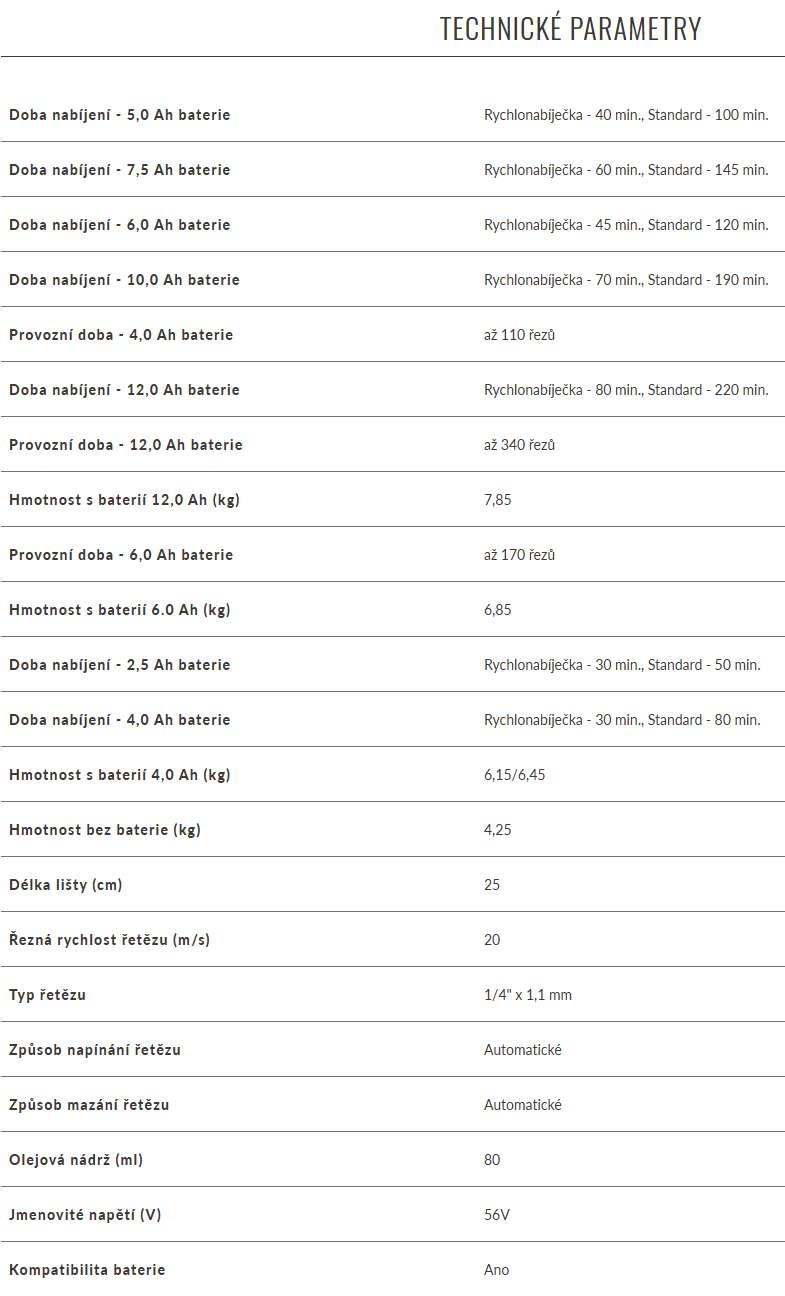The image size is (785, 1296).
Task: Select the Doba nabíjení - 7,5 Ah baterie row
Action: click(x=392, y=170)
